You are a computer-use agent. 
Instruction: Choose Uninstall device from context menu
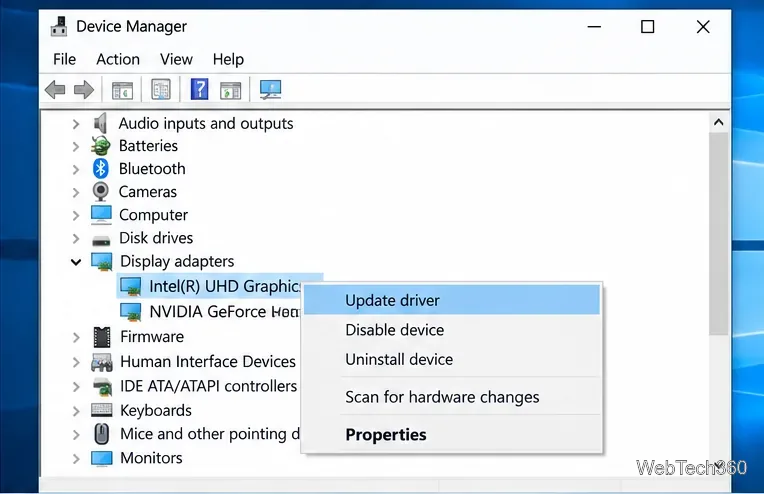click(x=452, y=360)
